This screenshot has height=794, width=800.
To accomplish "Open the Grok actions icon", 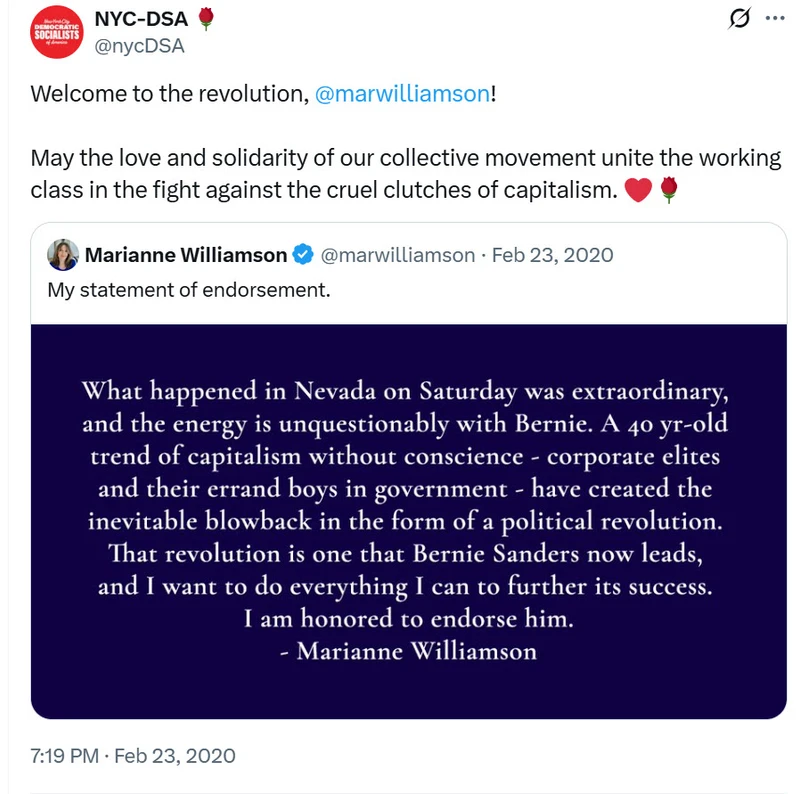I will [x=741, y=19].
